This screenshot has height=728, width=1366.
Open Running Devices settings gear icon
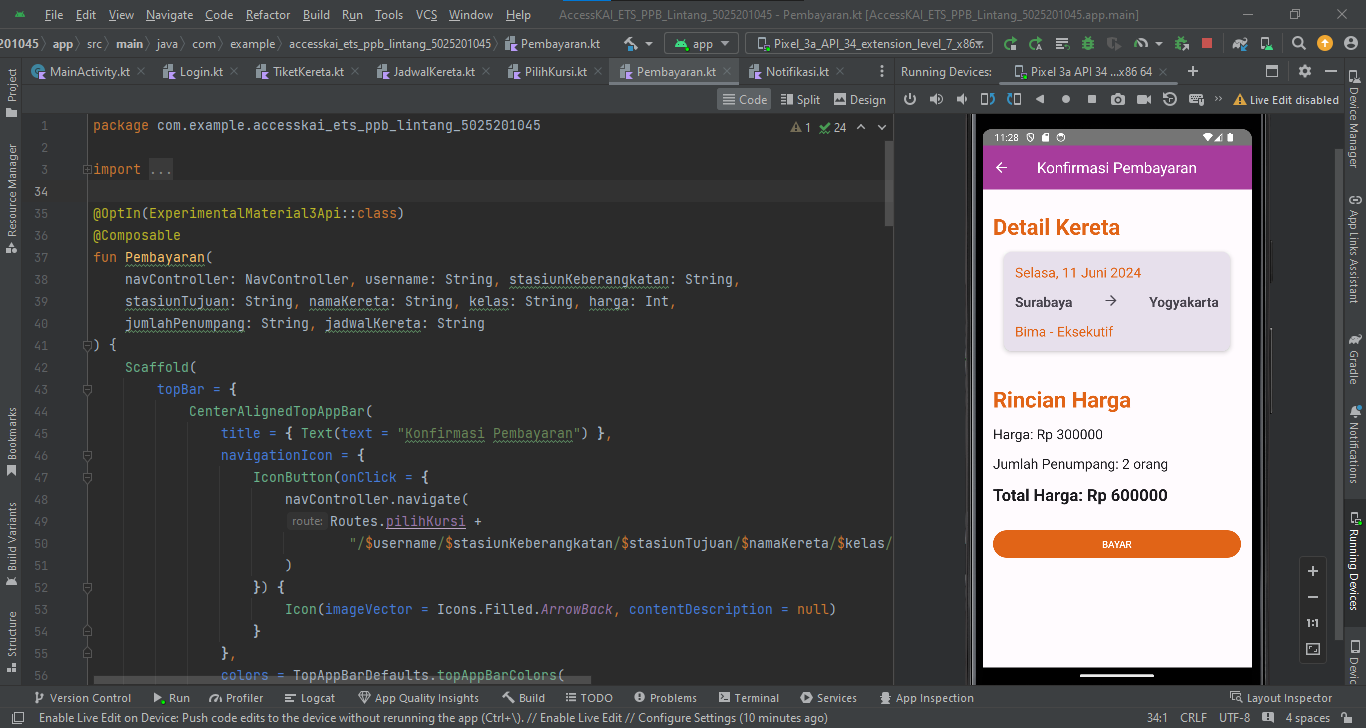point(1304,71)
